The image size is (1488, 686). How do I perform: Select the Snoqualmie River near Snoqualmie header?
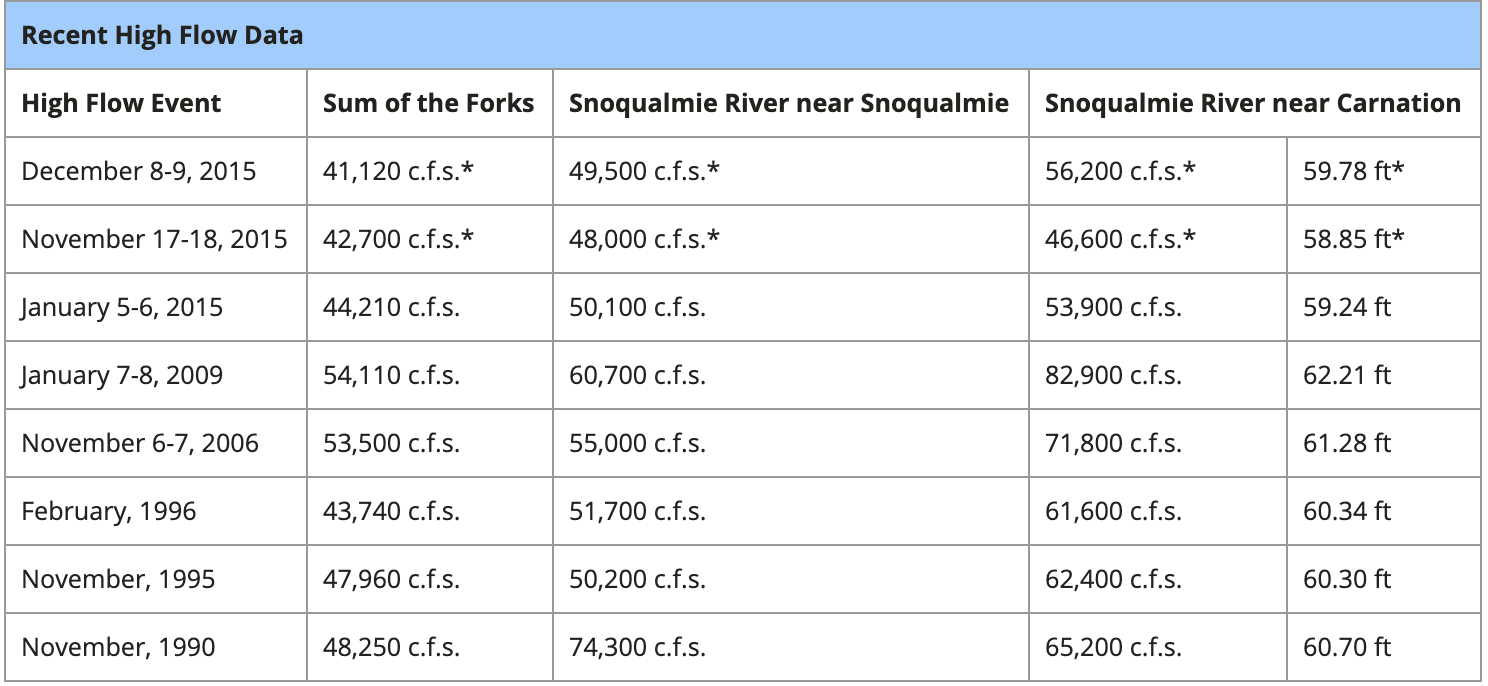(x=788, y=104)
